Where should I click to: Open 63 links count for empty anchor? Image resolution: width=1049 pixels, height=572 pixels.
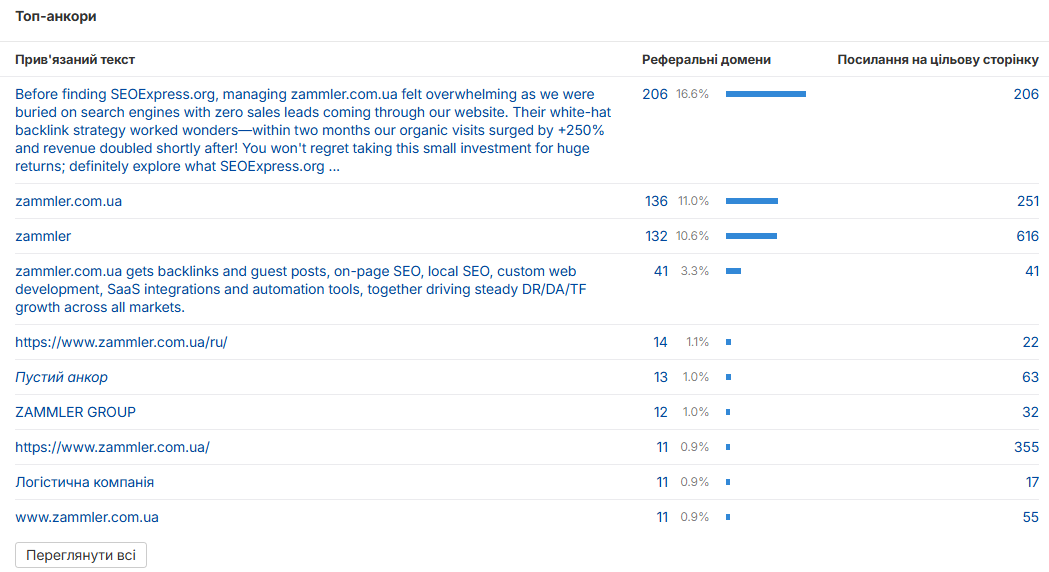[x=1030, y=377]
